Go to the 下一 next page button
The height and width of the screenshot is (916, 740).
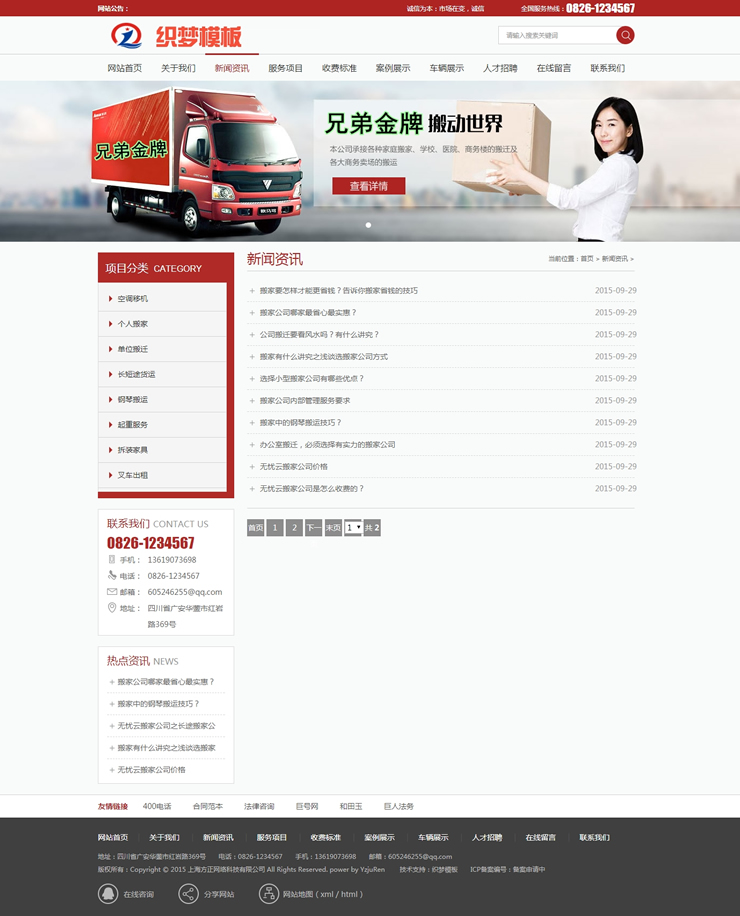tap(313, 527)
